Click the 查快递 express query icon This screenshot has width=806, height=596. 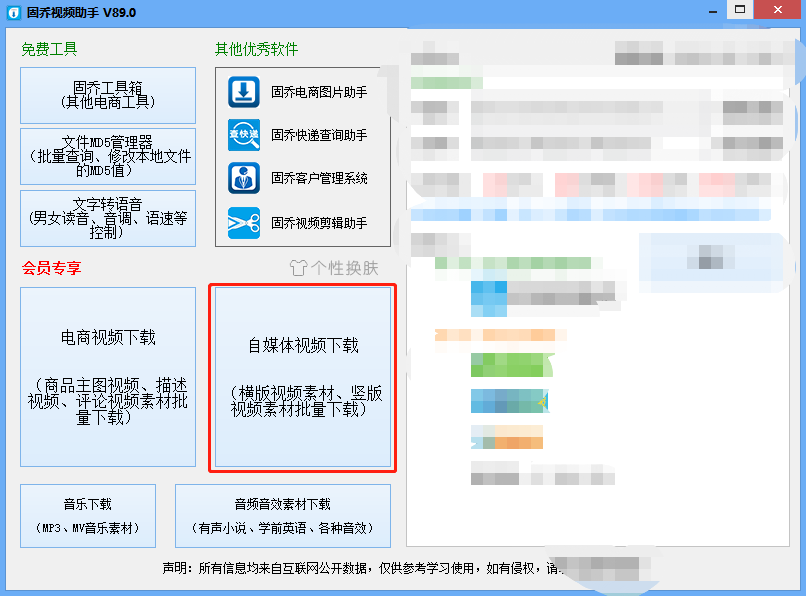[x=244, y=135]
